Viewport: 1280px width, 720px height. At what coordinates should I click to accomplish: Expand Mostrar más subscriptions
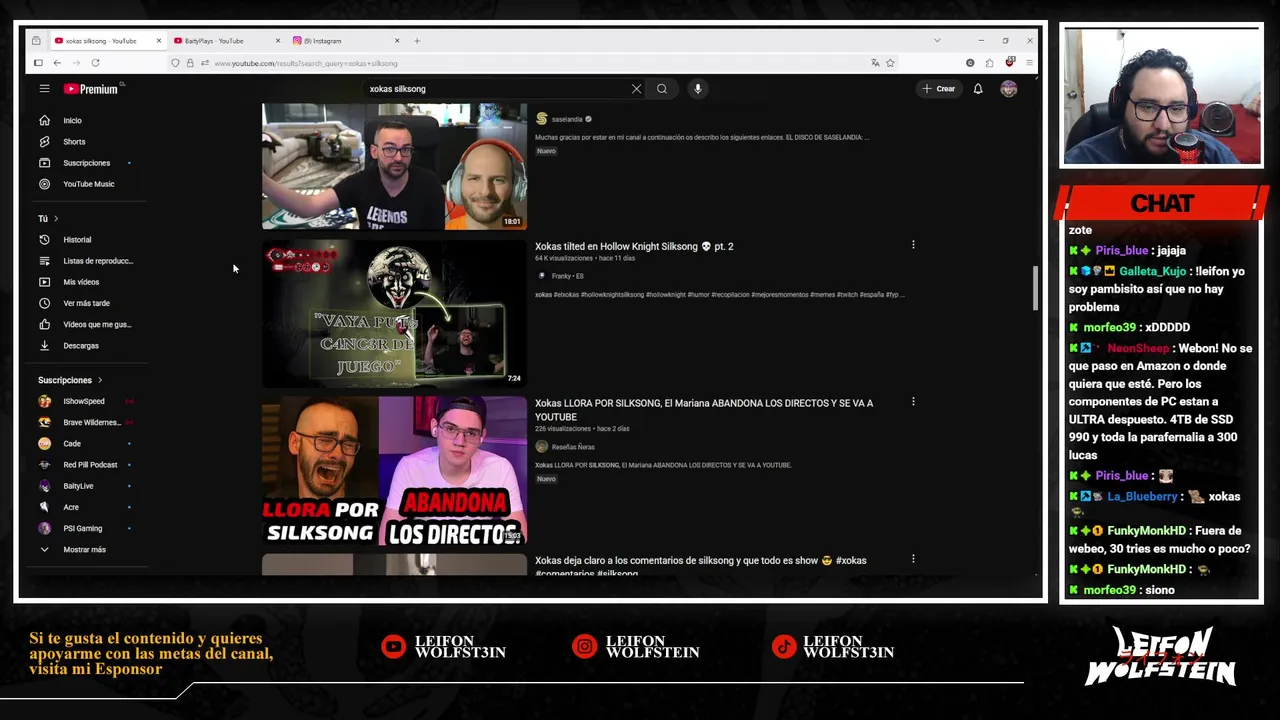(85, 550)
